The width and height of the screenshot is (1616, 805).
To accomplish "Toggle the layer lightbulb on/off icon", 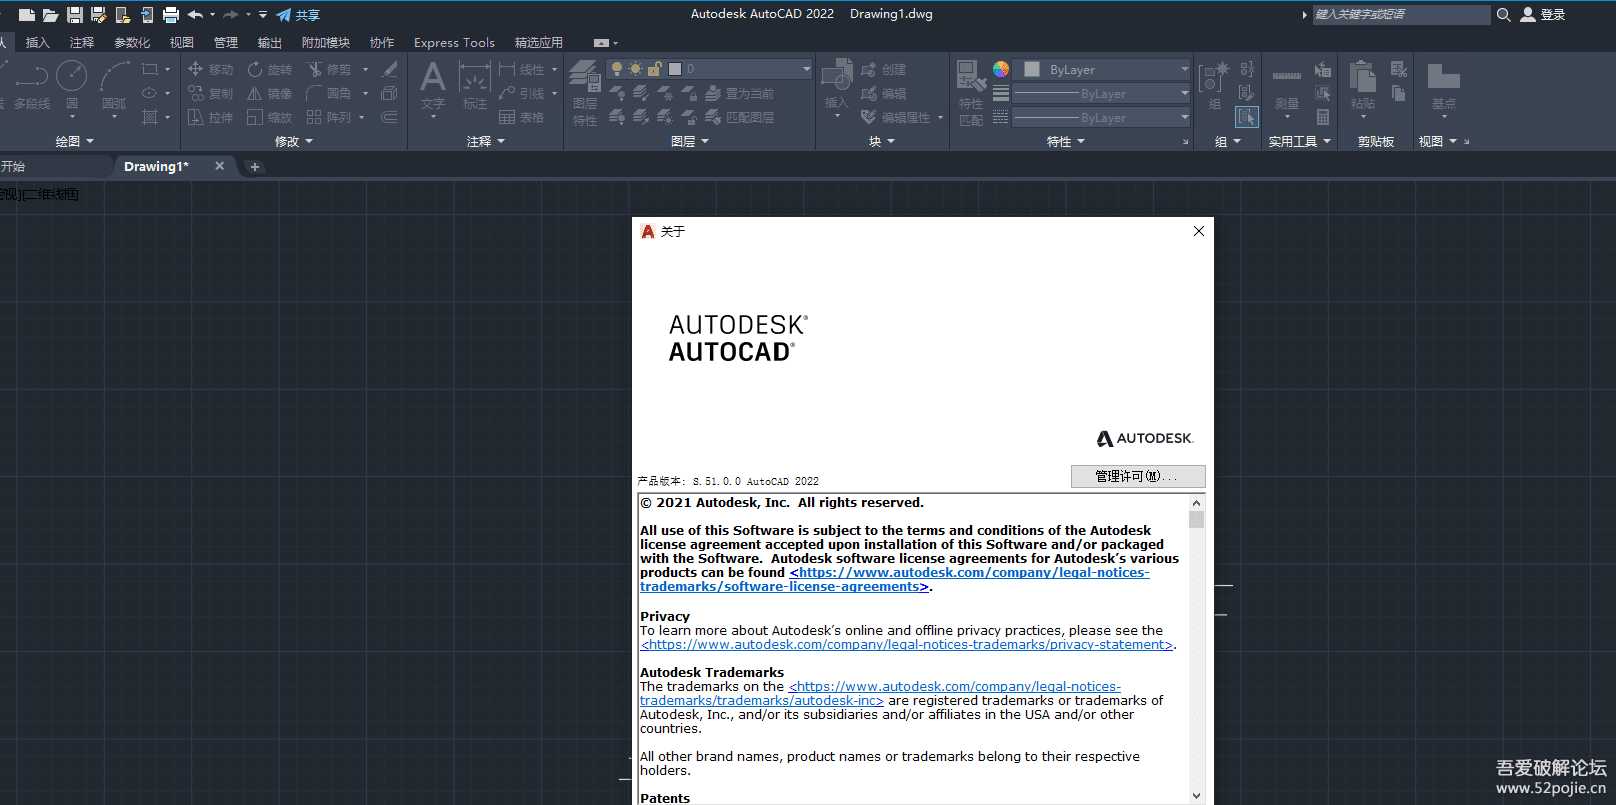I will (x=617, y=69).
